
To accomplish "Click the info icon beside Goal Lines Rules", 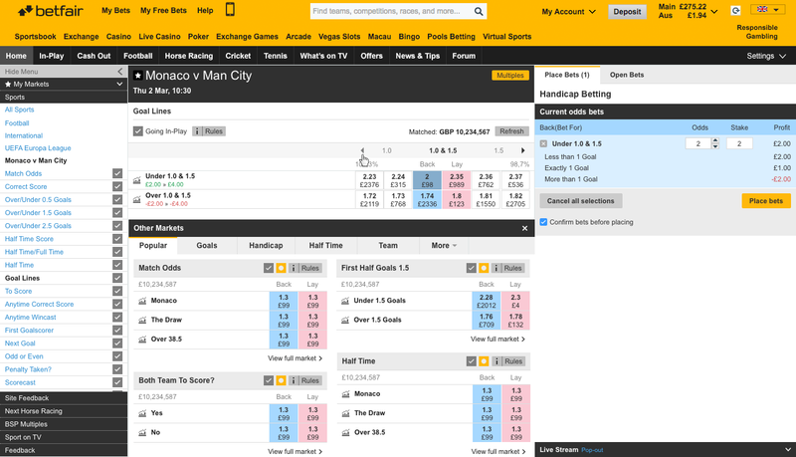I will tap(197, 131).
